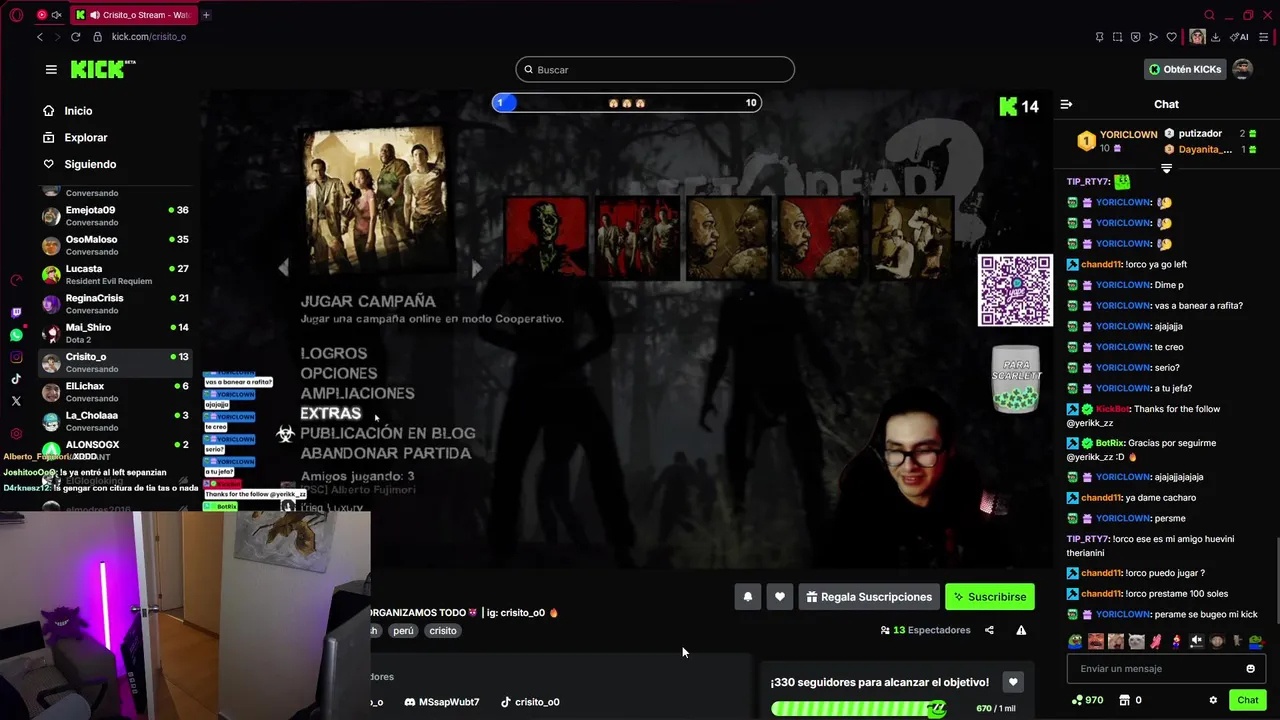This screenshot has height=720, width=1280.
Task: Open the ElLichax followed channel
Action: [114, 392]
